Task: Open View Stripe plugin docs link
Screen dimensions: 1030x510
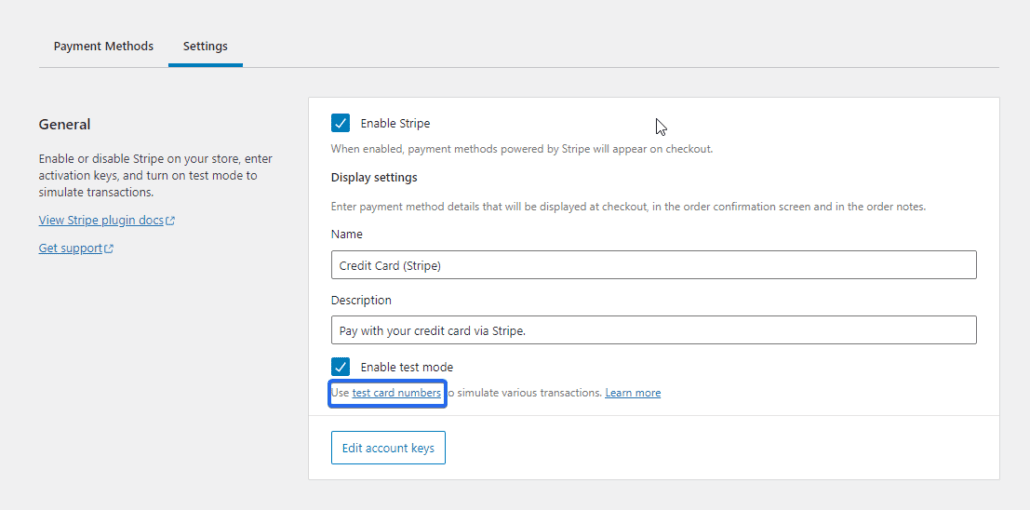Action: tap(101, 220)
